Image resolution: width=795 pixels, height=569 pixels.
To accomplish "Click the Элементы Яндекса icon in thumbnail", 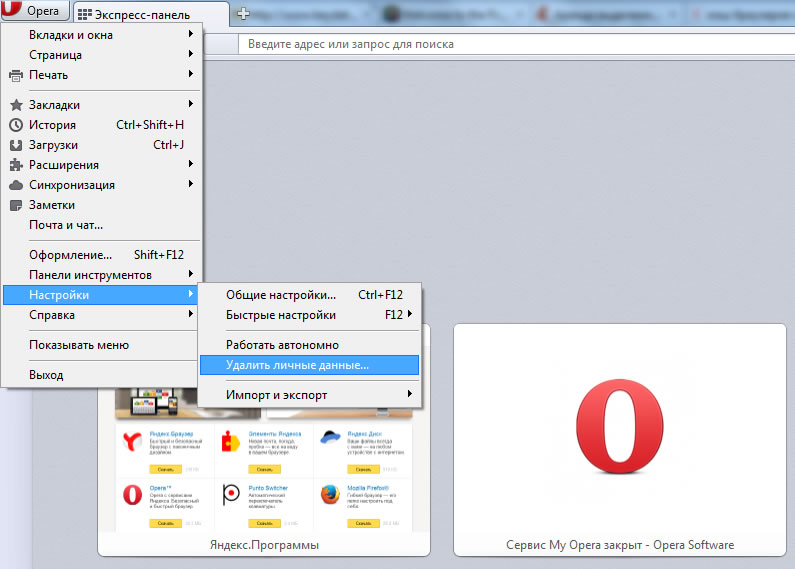I will [231, 441].
